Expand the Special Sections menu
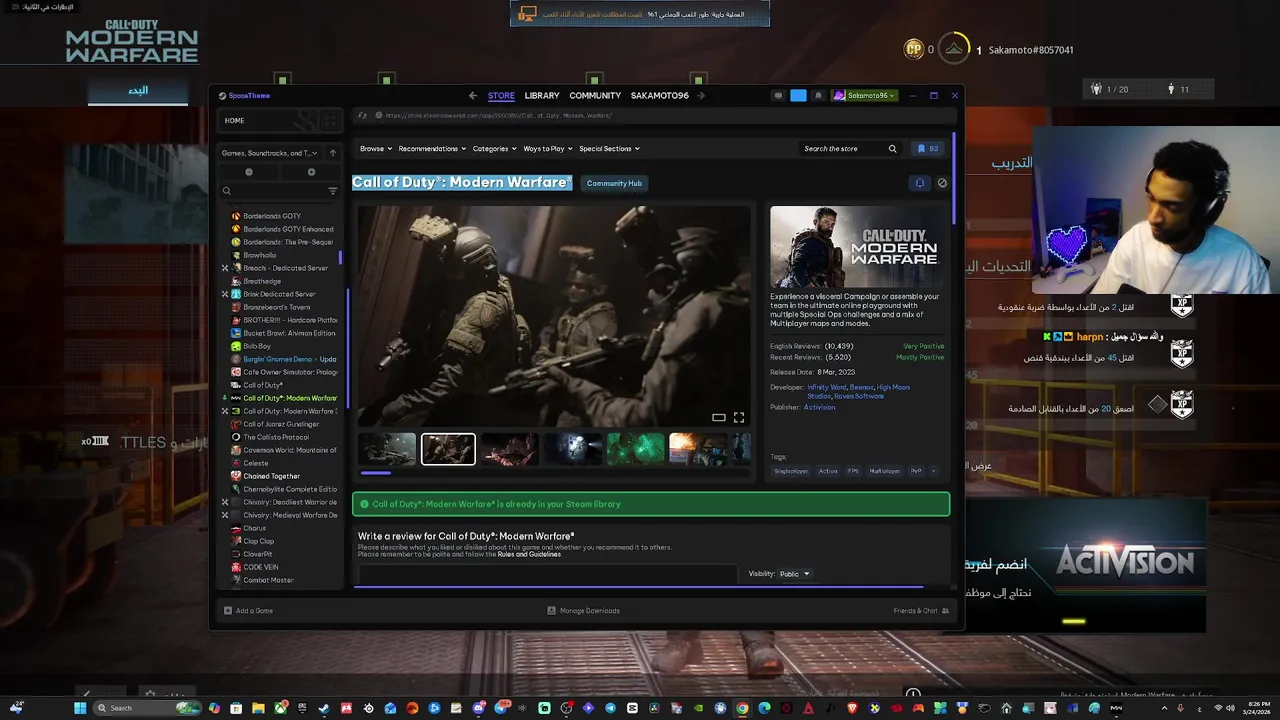Screen dimensions: 1280x720 (609, 149)
